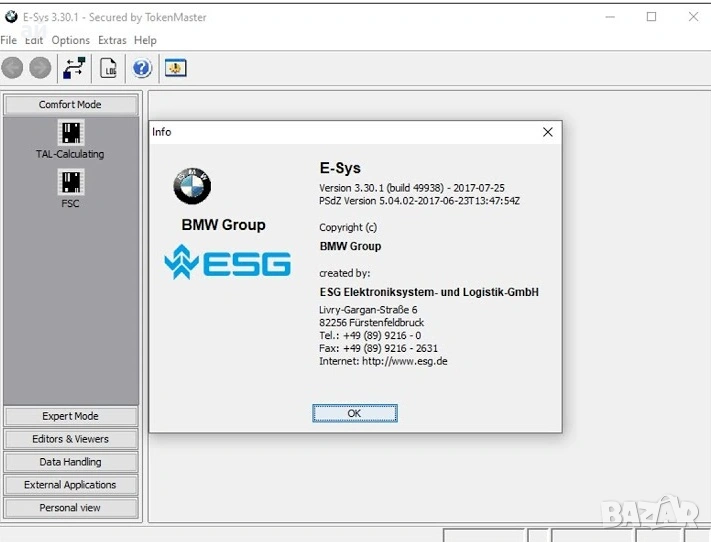The image size is (711, 542).
Task: Open the File menu
Action: point(8,40)
